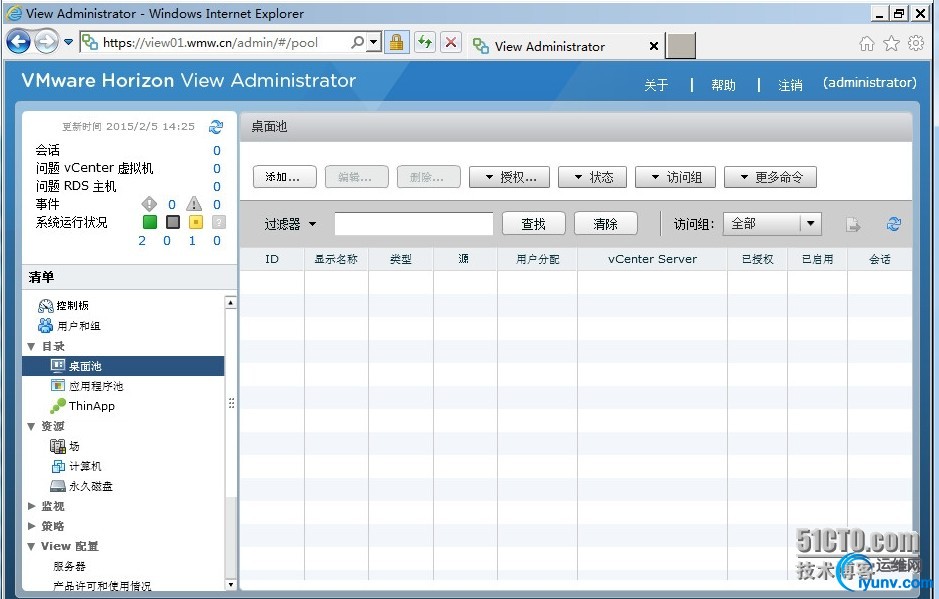
Task: Collapse the 目录 tree section
Action: click(31, 346)
